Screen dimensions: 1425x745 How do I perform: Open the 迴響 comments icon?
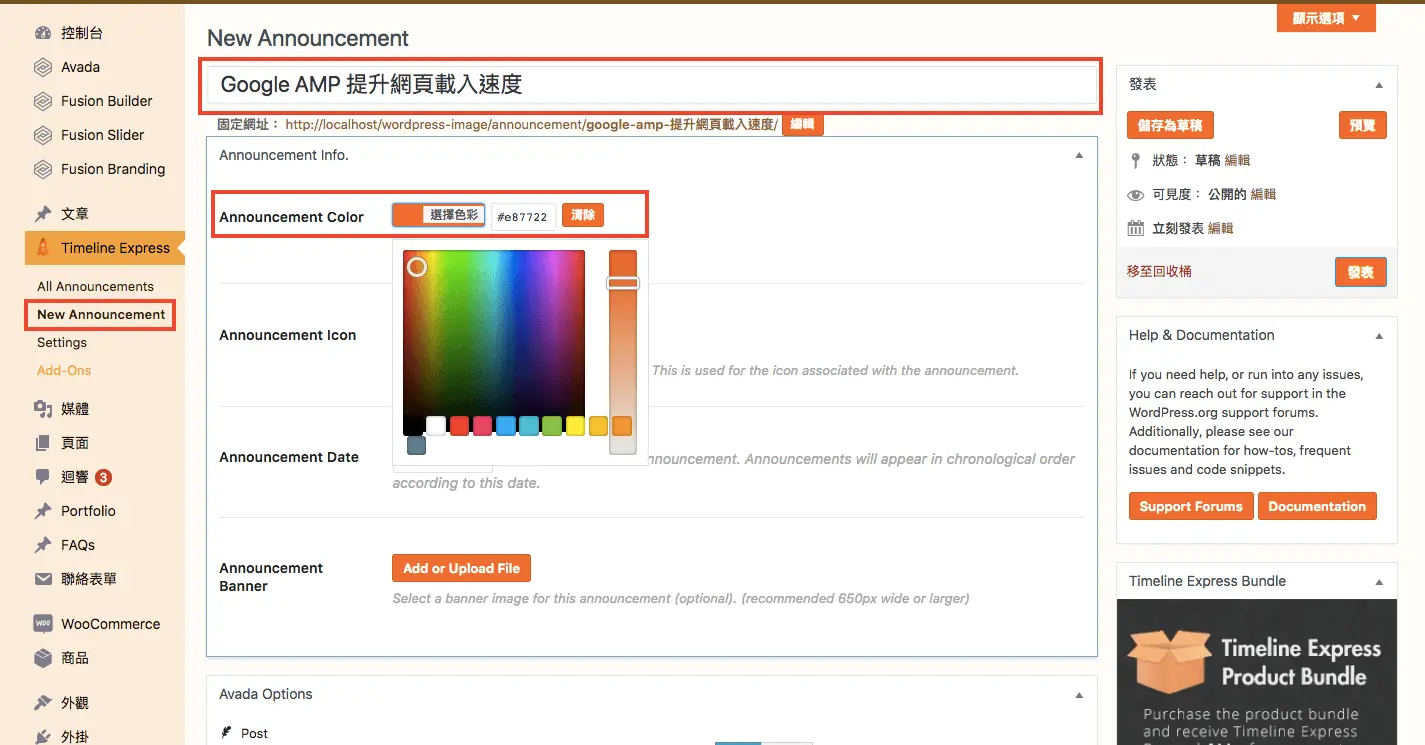(43, 477)
